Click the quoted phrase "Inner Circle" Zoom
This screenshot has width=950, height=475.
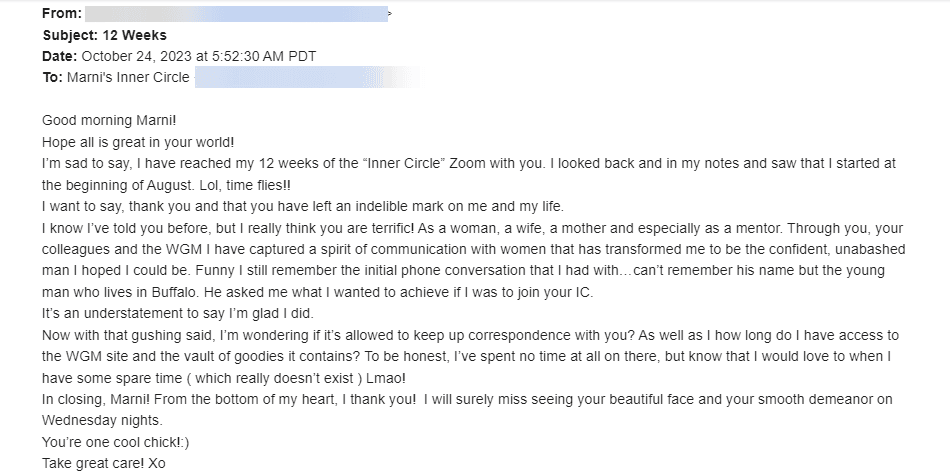pyautogui.click(x=425, y=164)
